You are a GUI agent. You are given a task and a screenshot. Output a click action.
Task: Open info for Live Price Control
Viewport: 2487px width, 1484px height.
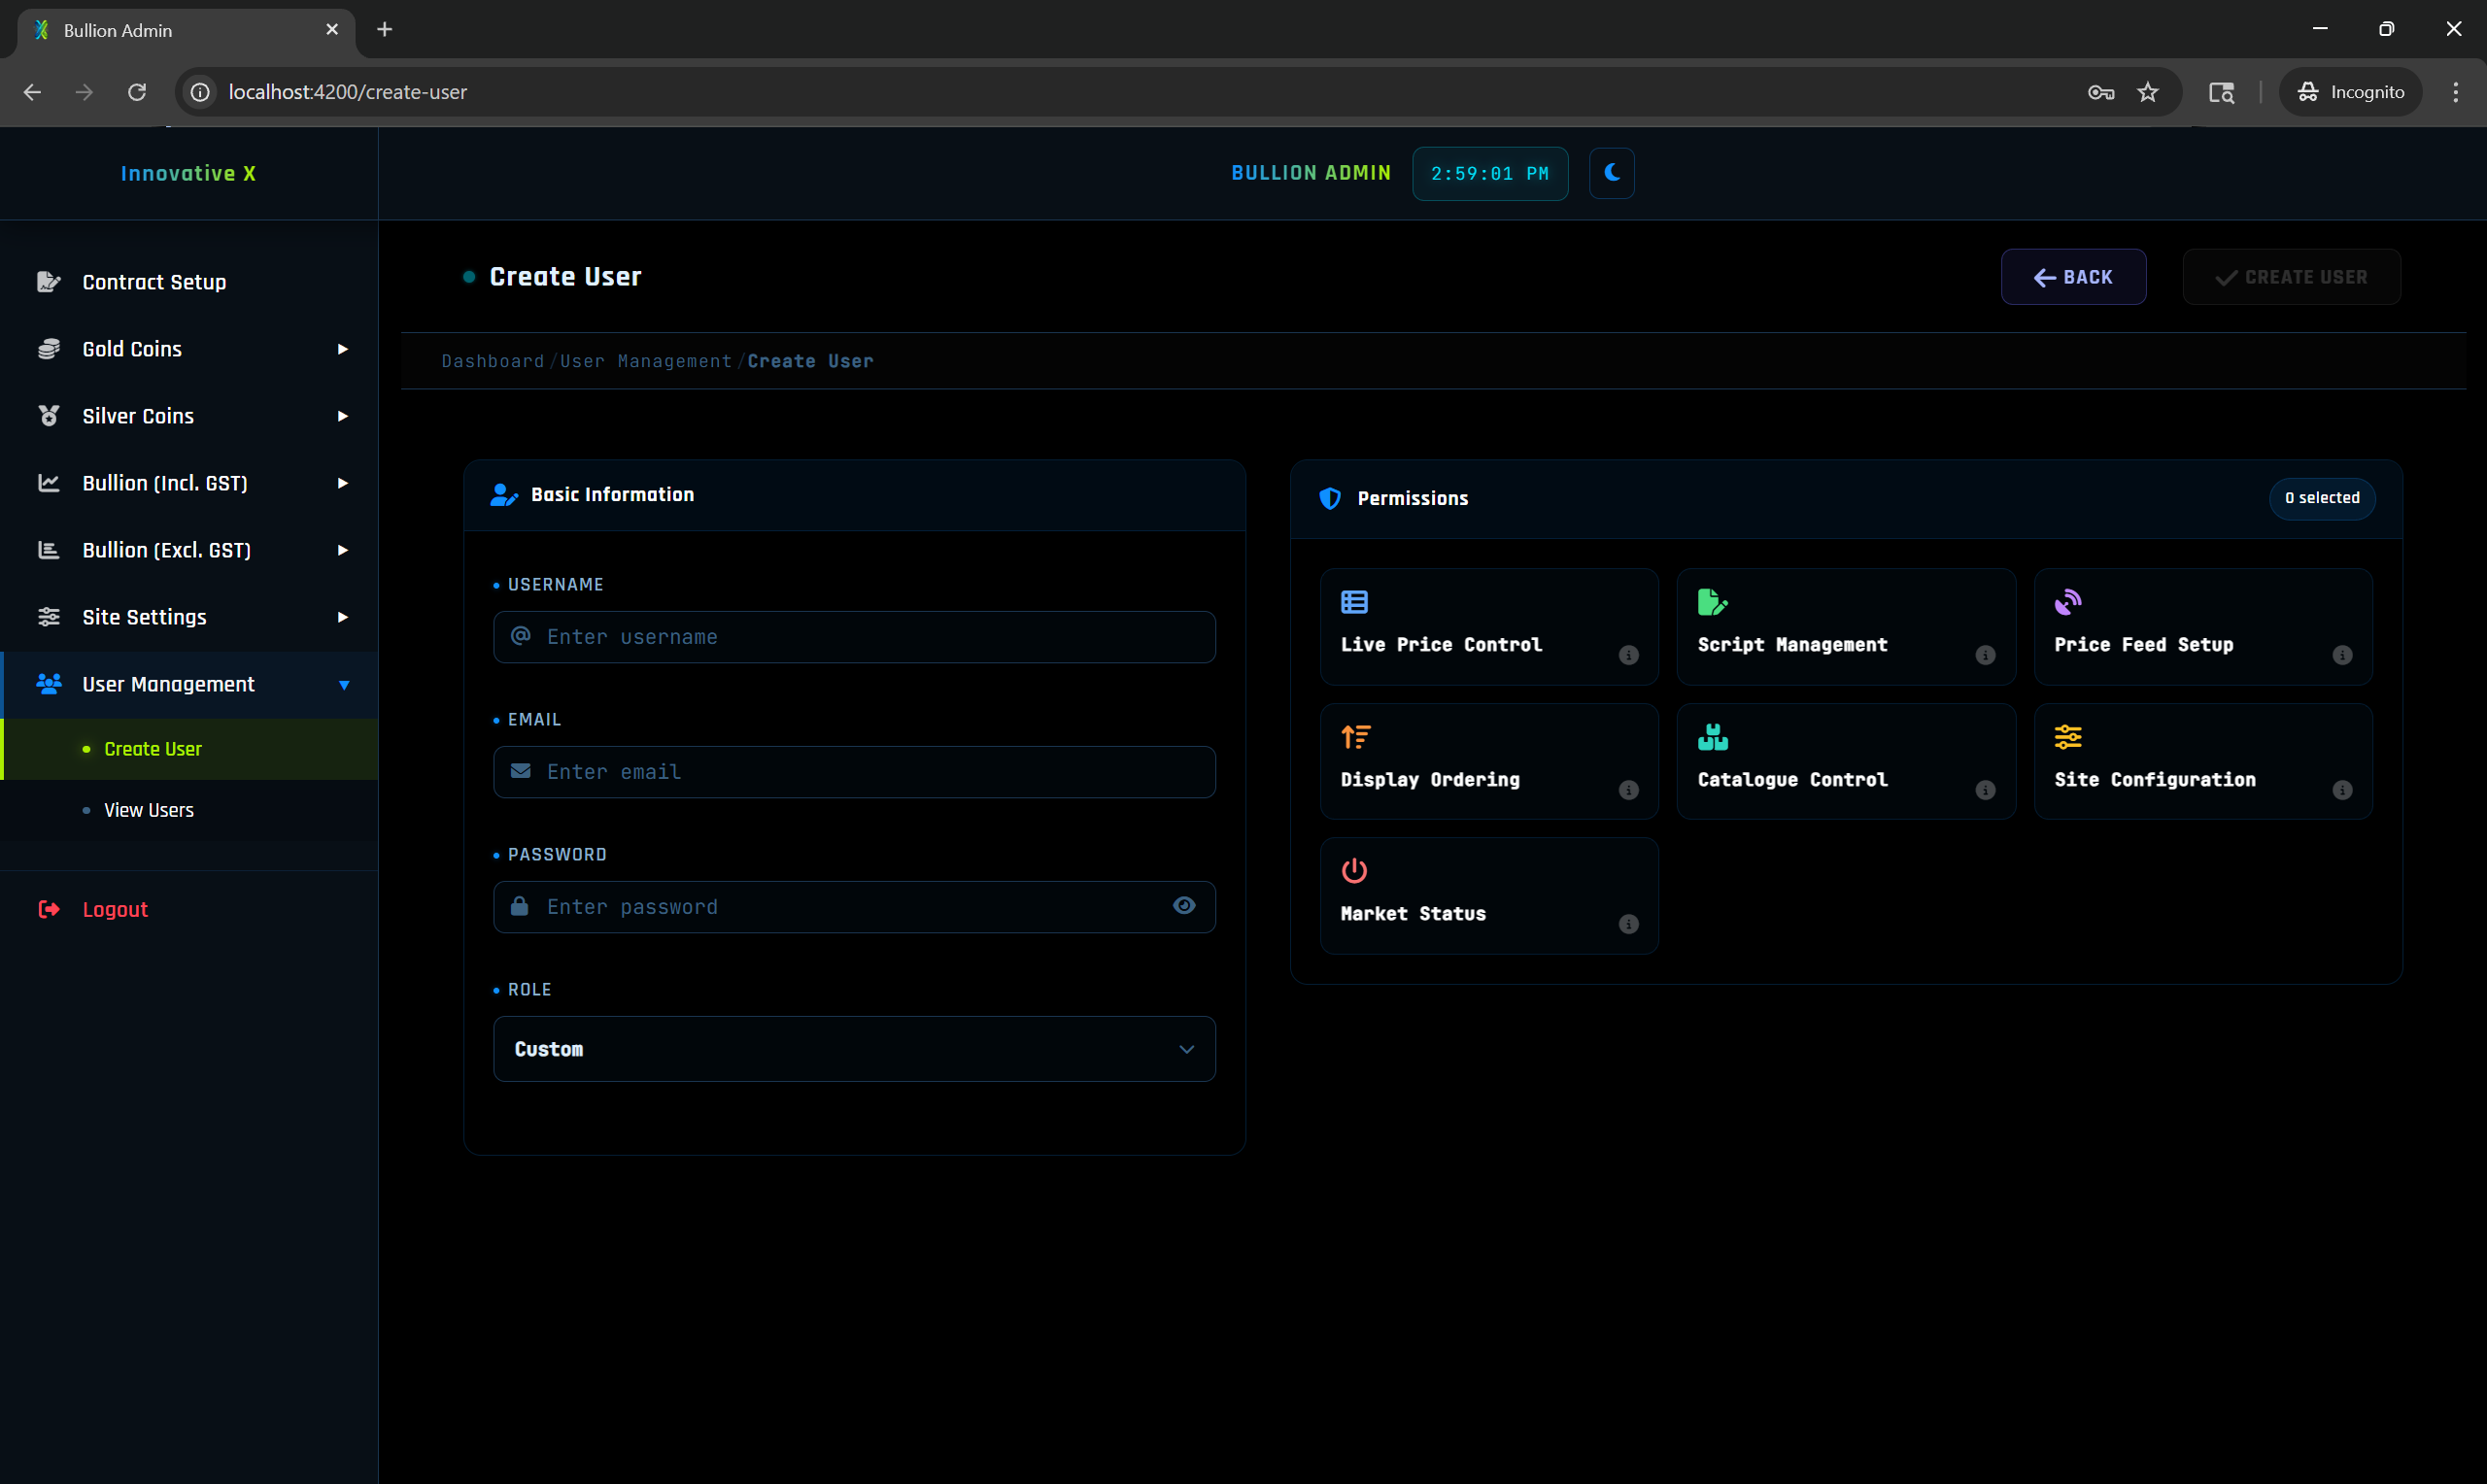(1628, 656)
